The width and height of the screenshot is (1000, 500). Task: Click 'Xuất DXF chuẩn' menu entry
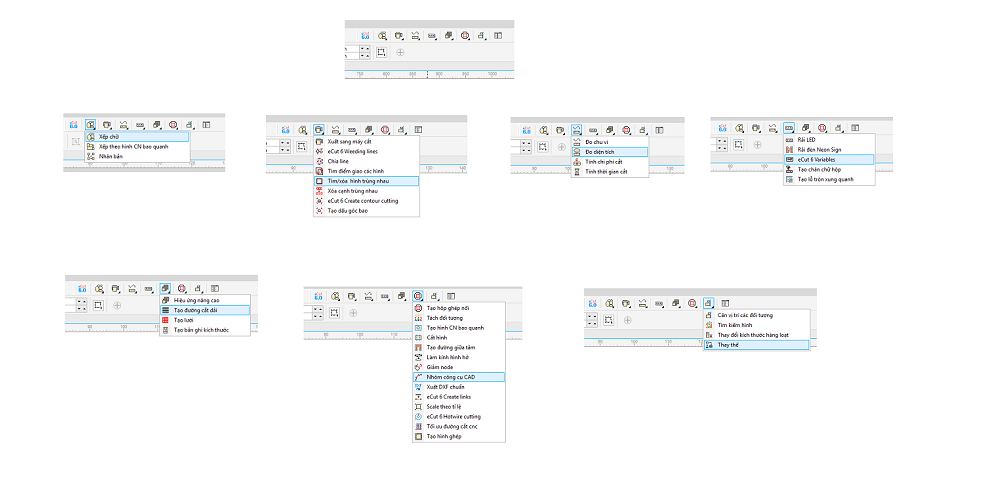[x=445, y=387]
